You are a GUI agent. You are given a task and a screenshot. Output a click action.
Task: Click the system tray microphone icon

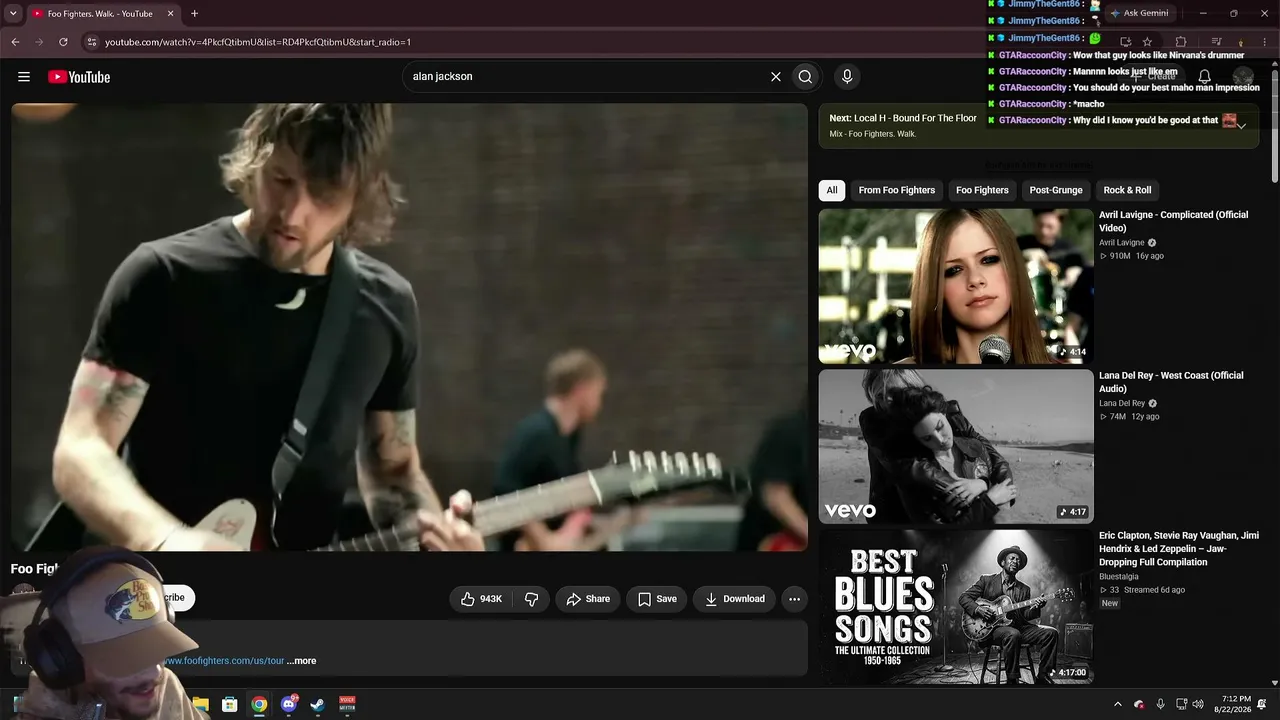click(1160, 704)
